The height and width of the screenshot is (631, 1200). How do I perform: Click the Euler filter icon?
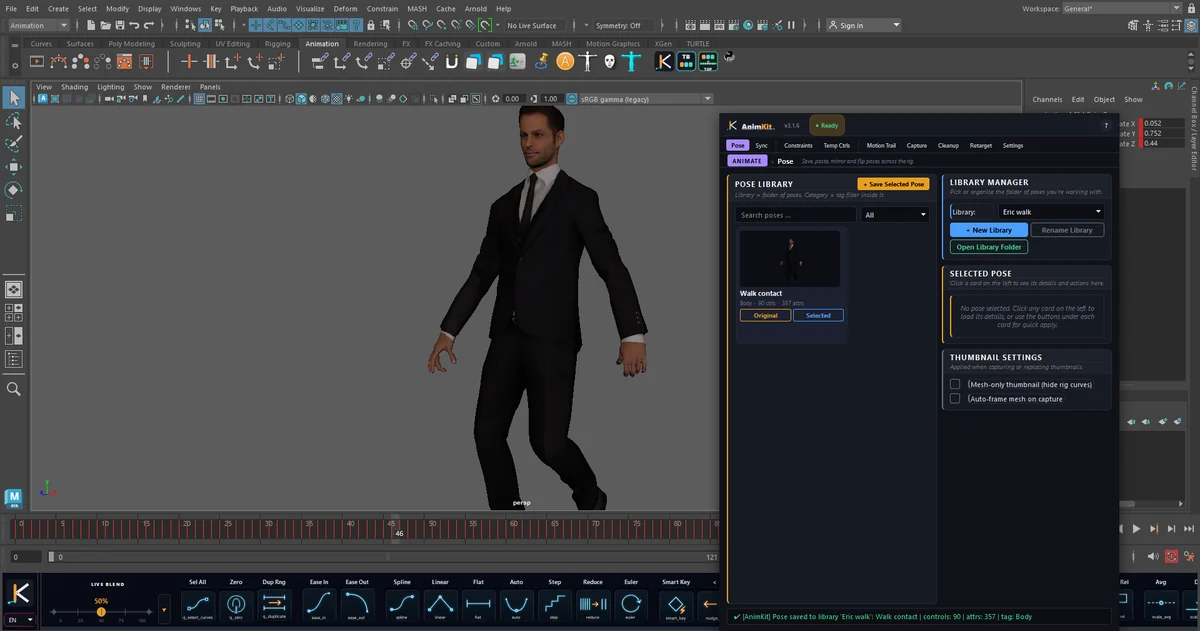[x=630, y=604]
